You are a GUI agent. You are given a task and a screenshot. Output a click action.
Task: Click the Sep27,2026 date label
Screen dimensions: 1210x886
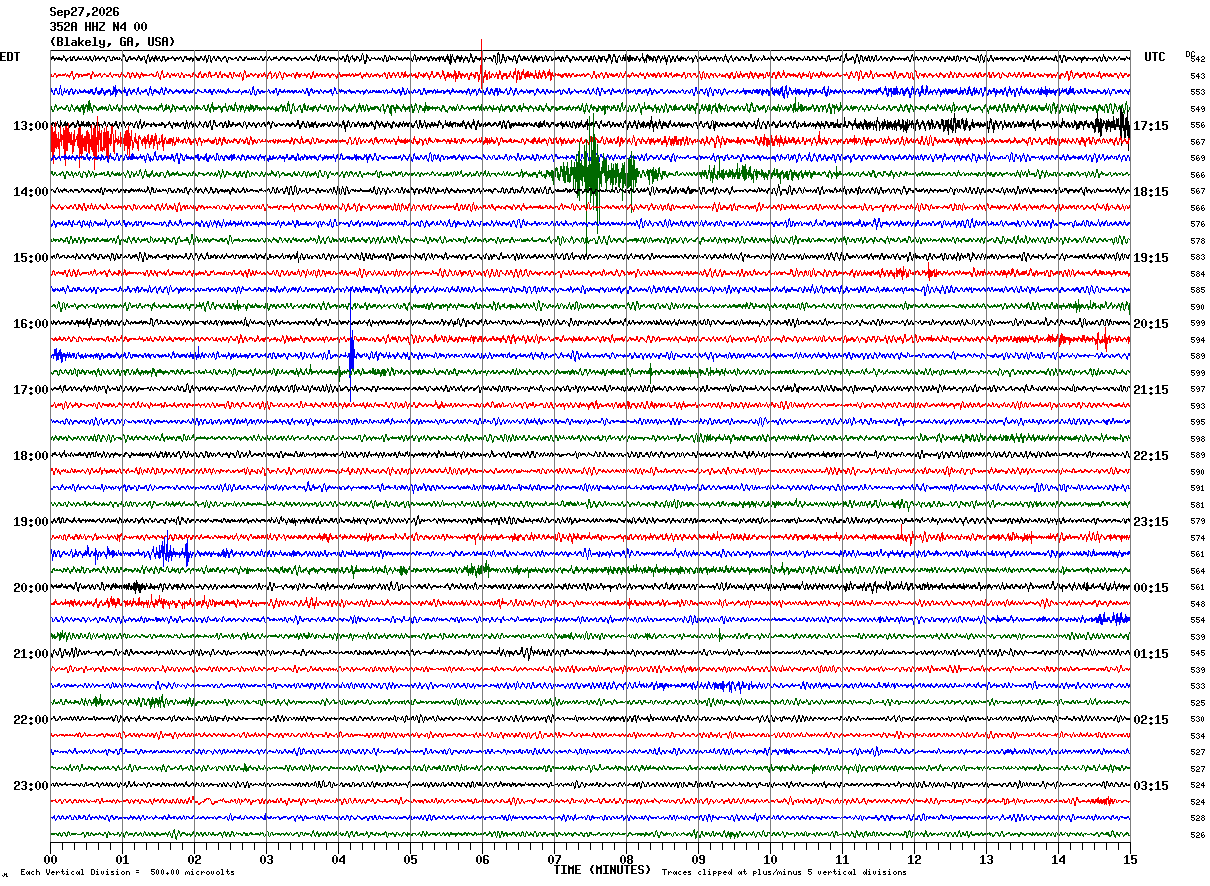(84, 12)
